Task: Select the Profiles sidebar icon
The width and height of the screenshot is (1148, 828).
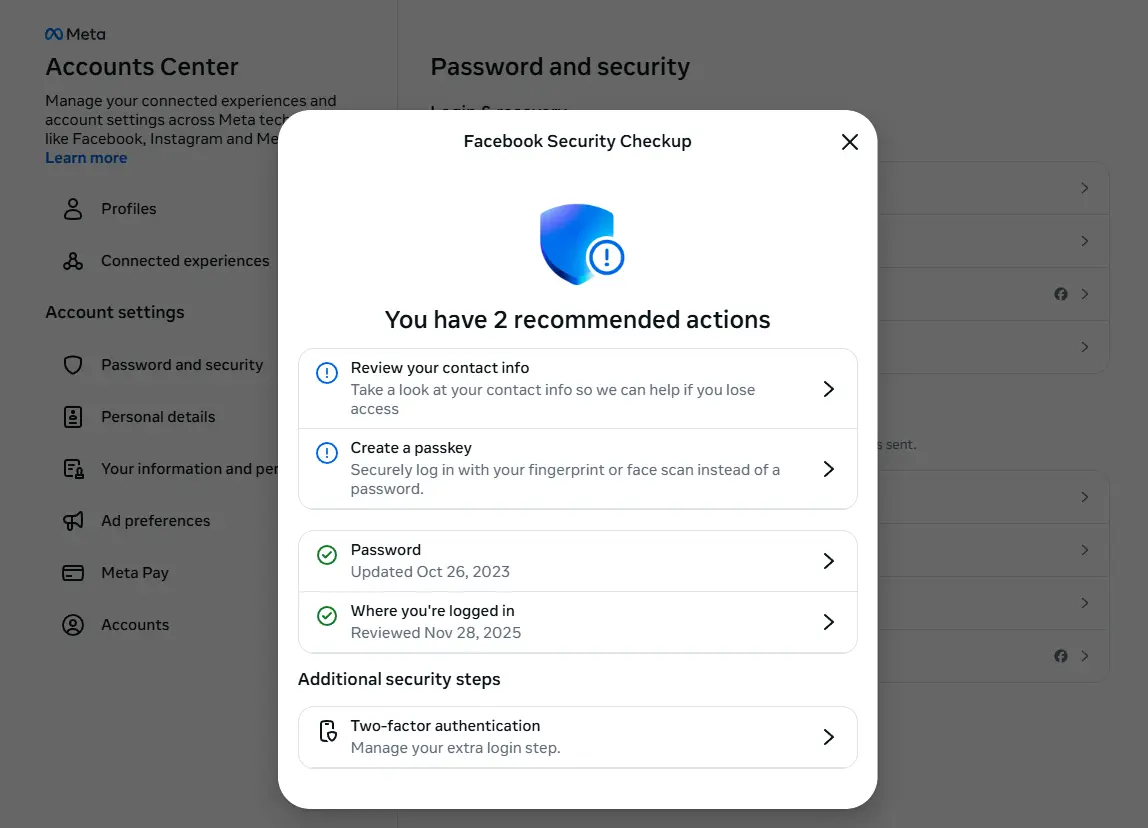Action: (x=72, y=208)
